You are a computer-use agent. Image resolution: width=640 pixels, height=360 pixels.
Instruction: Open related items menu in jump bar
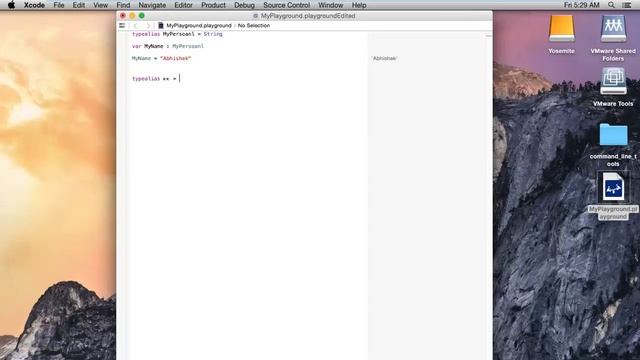[x=122, y=25]
